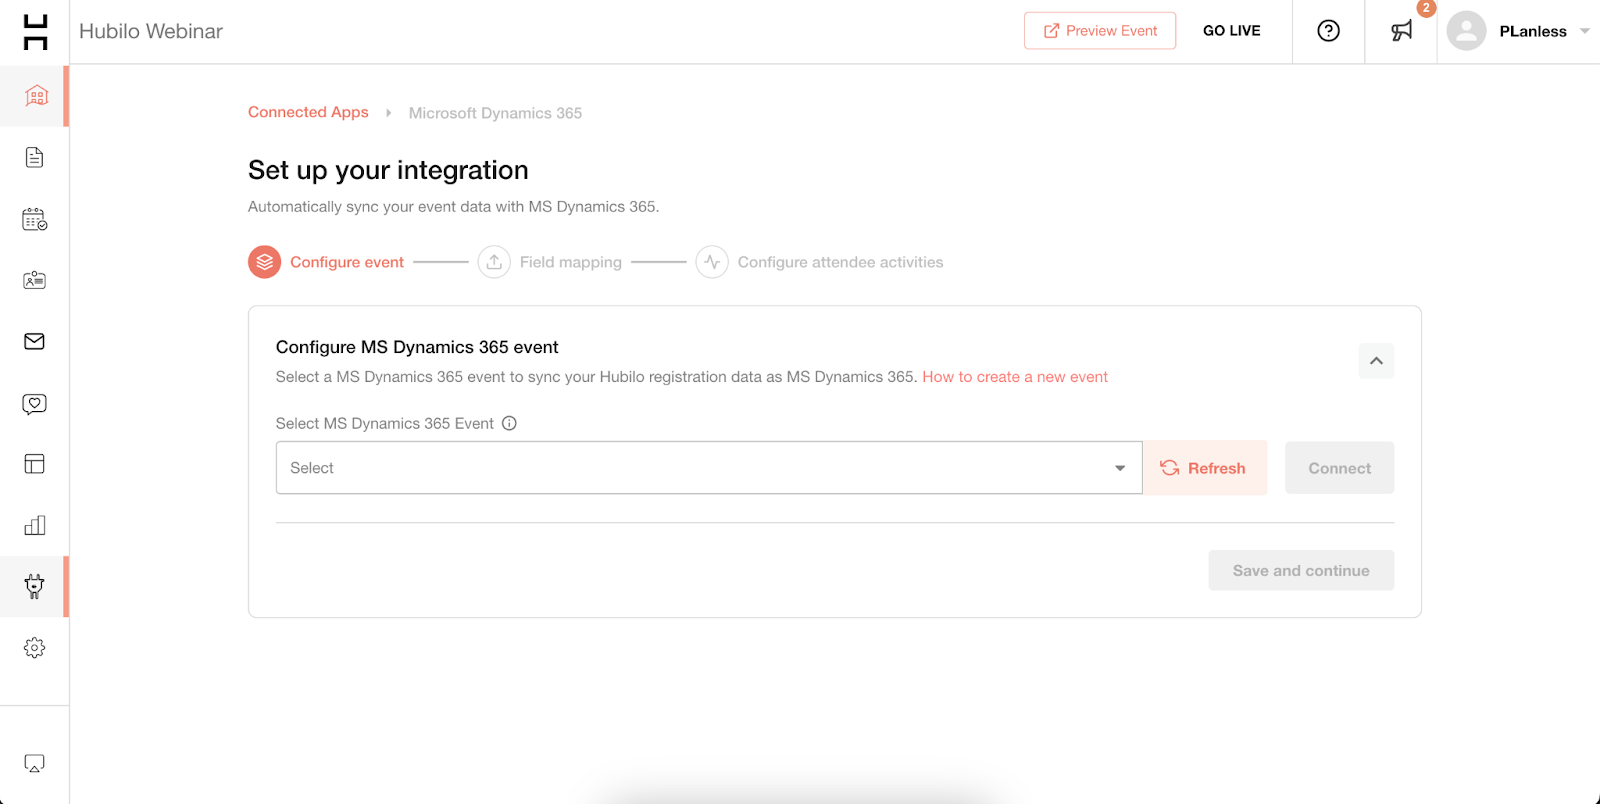This screenshot has width=1600, height=804.
Task: Click the Configure attendee activities step icon
Action: (712, 262)
